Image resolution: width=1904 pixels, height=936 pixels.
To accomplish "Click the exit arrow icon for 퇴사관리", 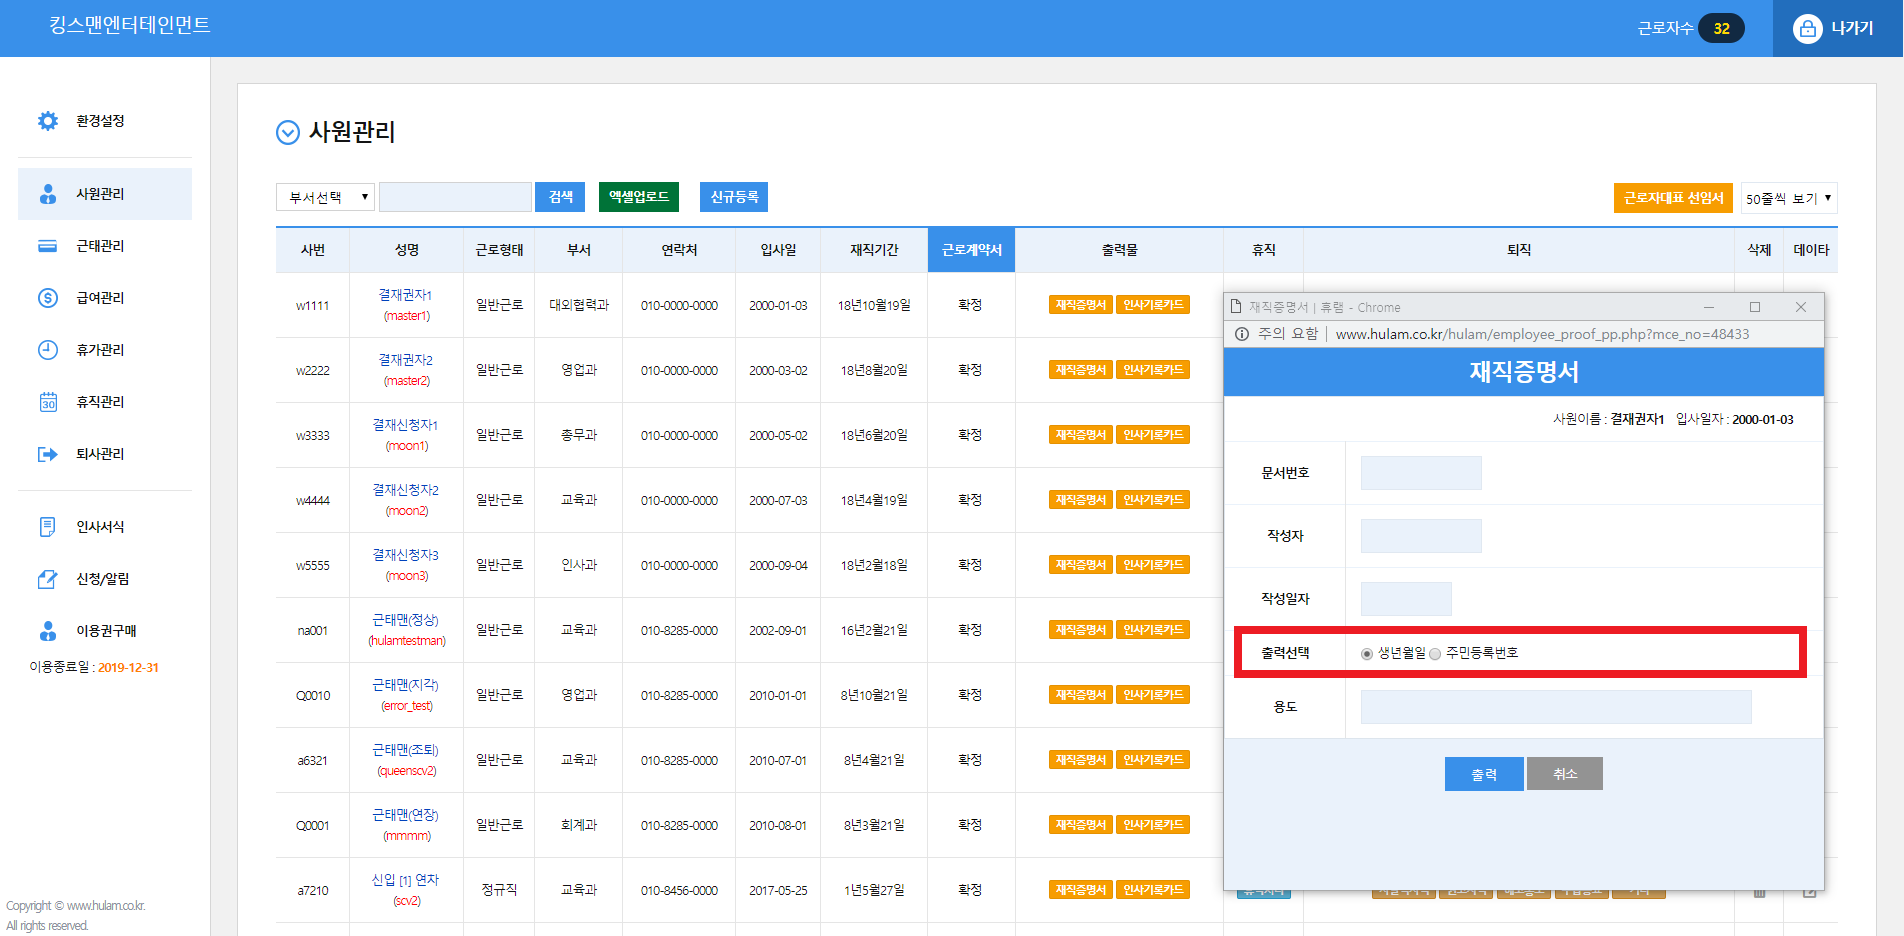I will 48,454.
